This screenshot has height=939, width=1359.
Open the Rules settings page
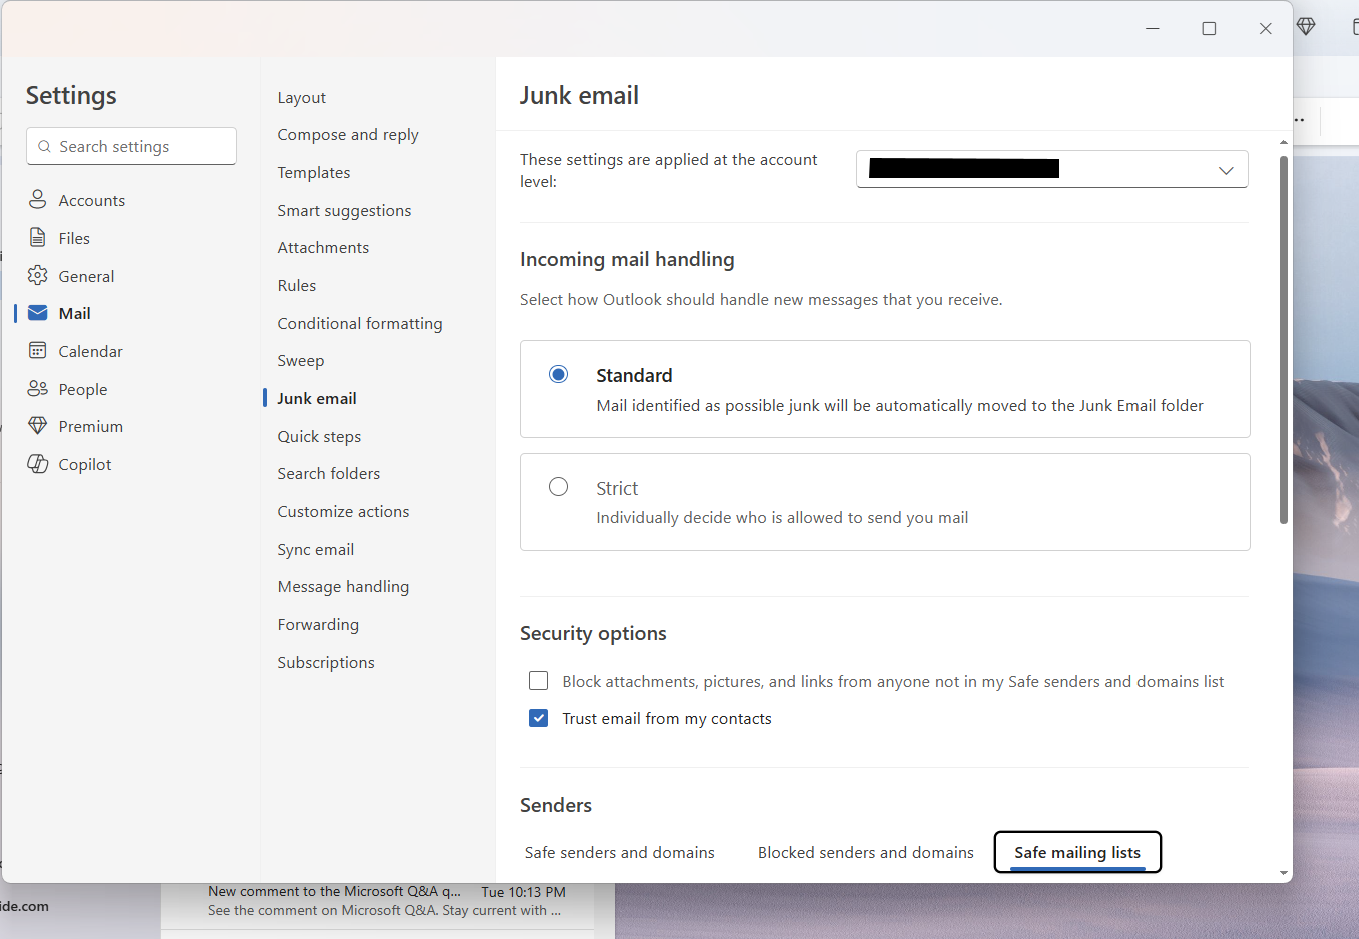(x=297, y=285)
